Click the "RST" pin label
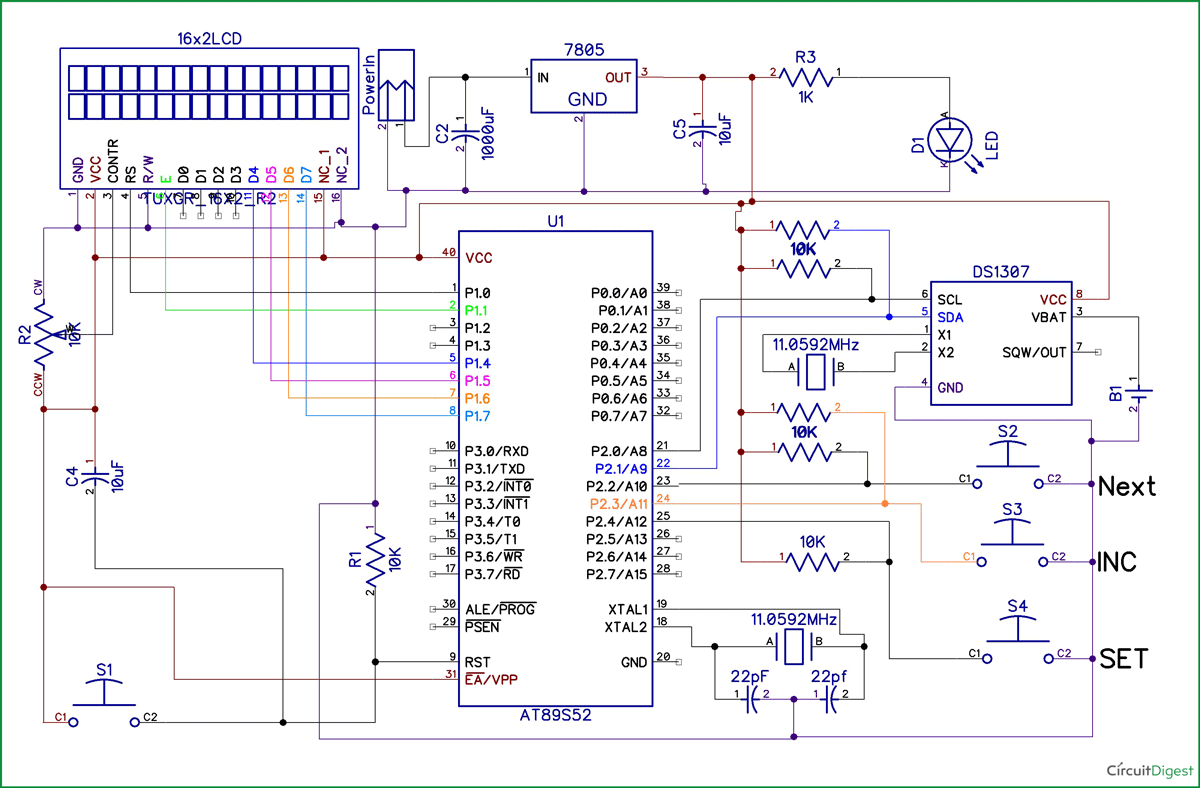Image resolution: width=1200 pixels, height=788 pixels. pos(476,661)
